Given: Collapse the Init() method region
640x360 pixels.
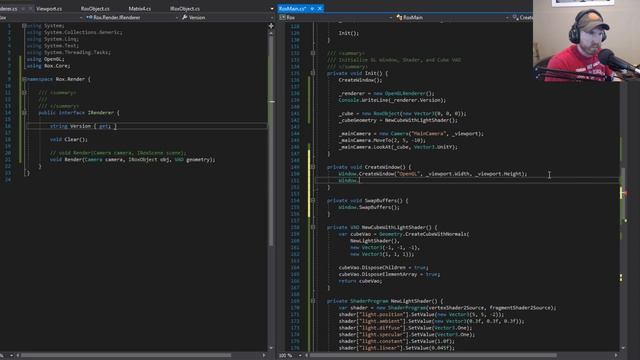Looking at the screenshot, I should point(313,73).
